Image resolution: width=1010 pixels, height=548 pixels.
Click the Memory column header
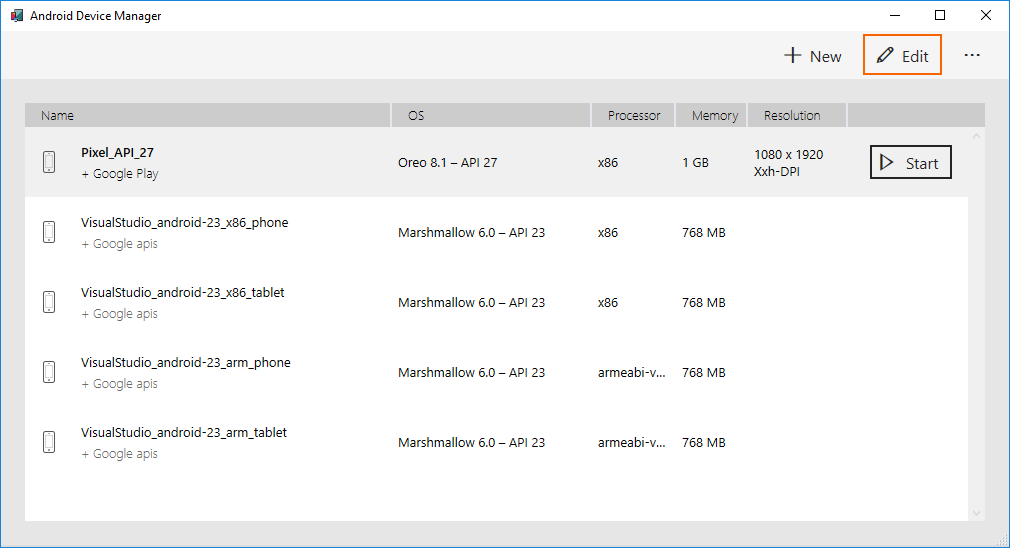coord(711,115)
